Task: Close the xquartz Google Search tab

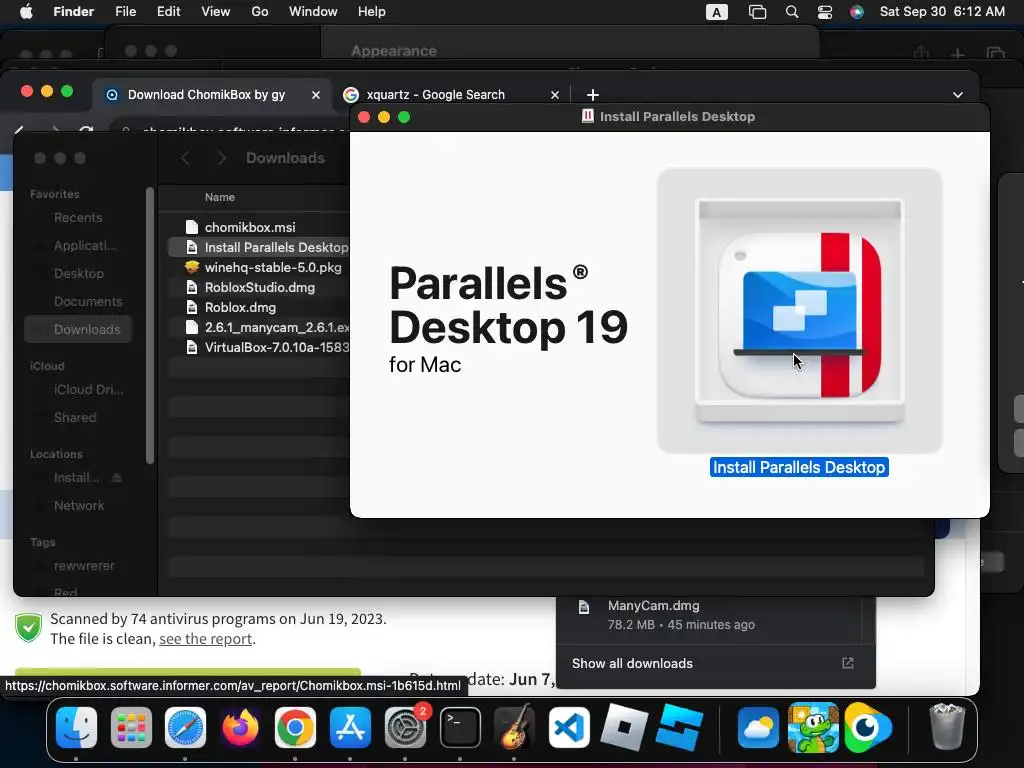Action: [x=555, y=95]
